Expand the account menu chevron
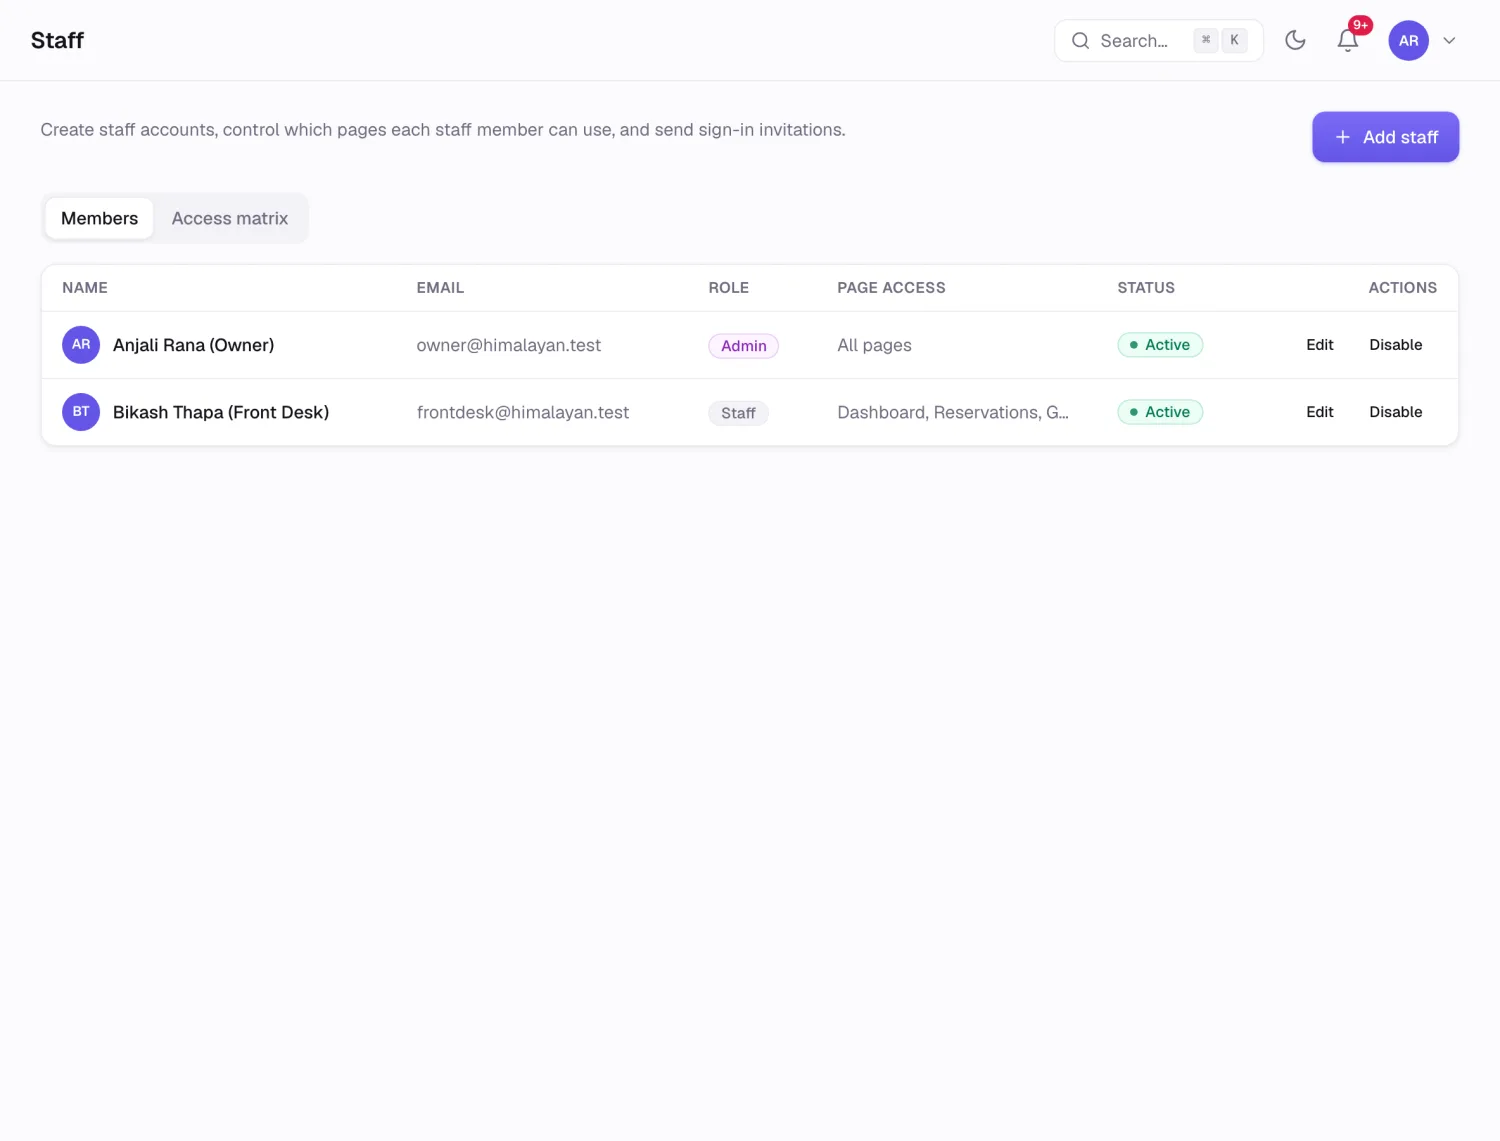Image resolution: width=1500 pixels, height=1141 pixels. pos(1449,41)
